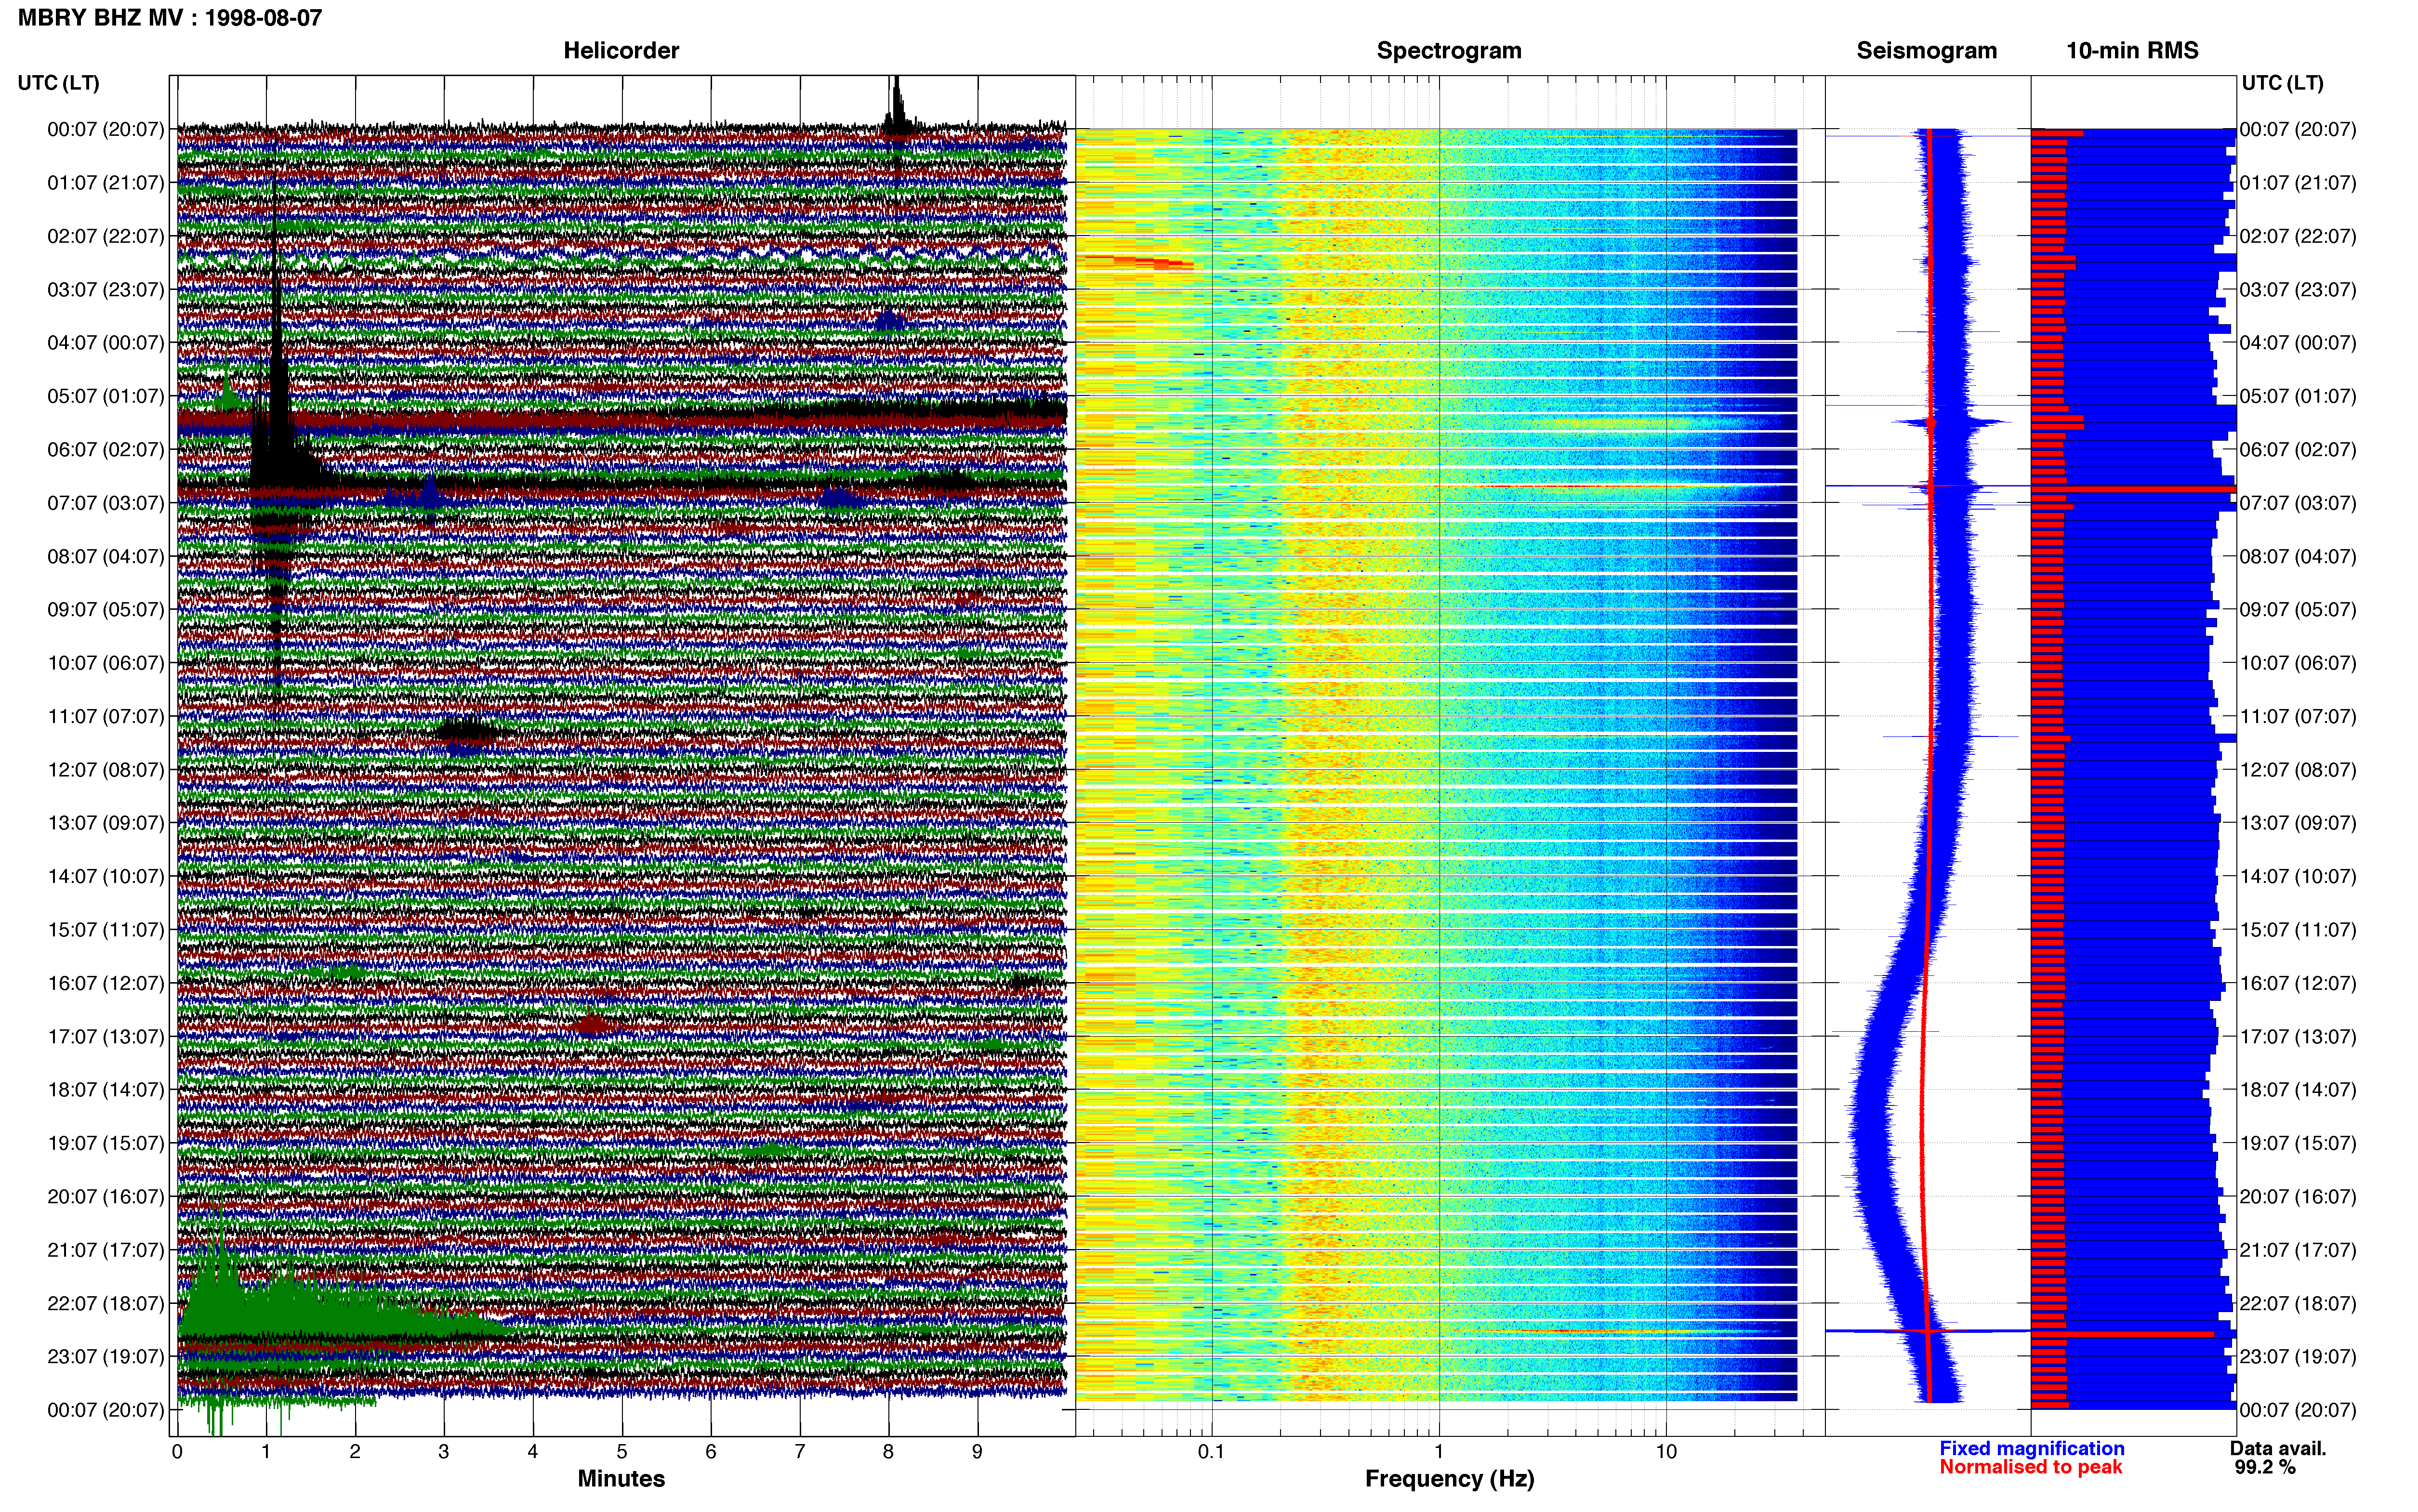Click the left 10:07 (06:07) time label
Image resolution: width=2418 pixels, height=1512 pixels.
(105, 662)
